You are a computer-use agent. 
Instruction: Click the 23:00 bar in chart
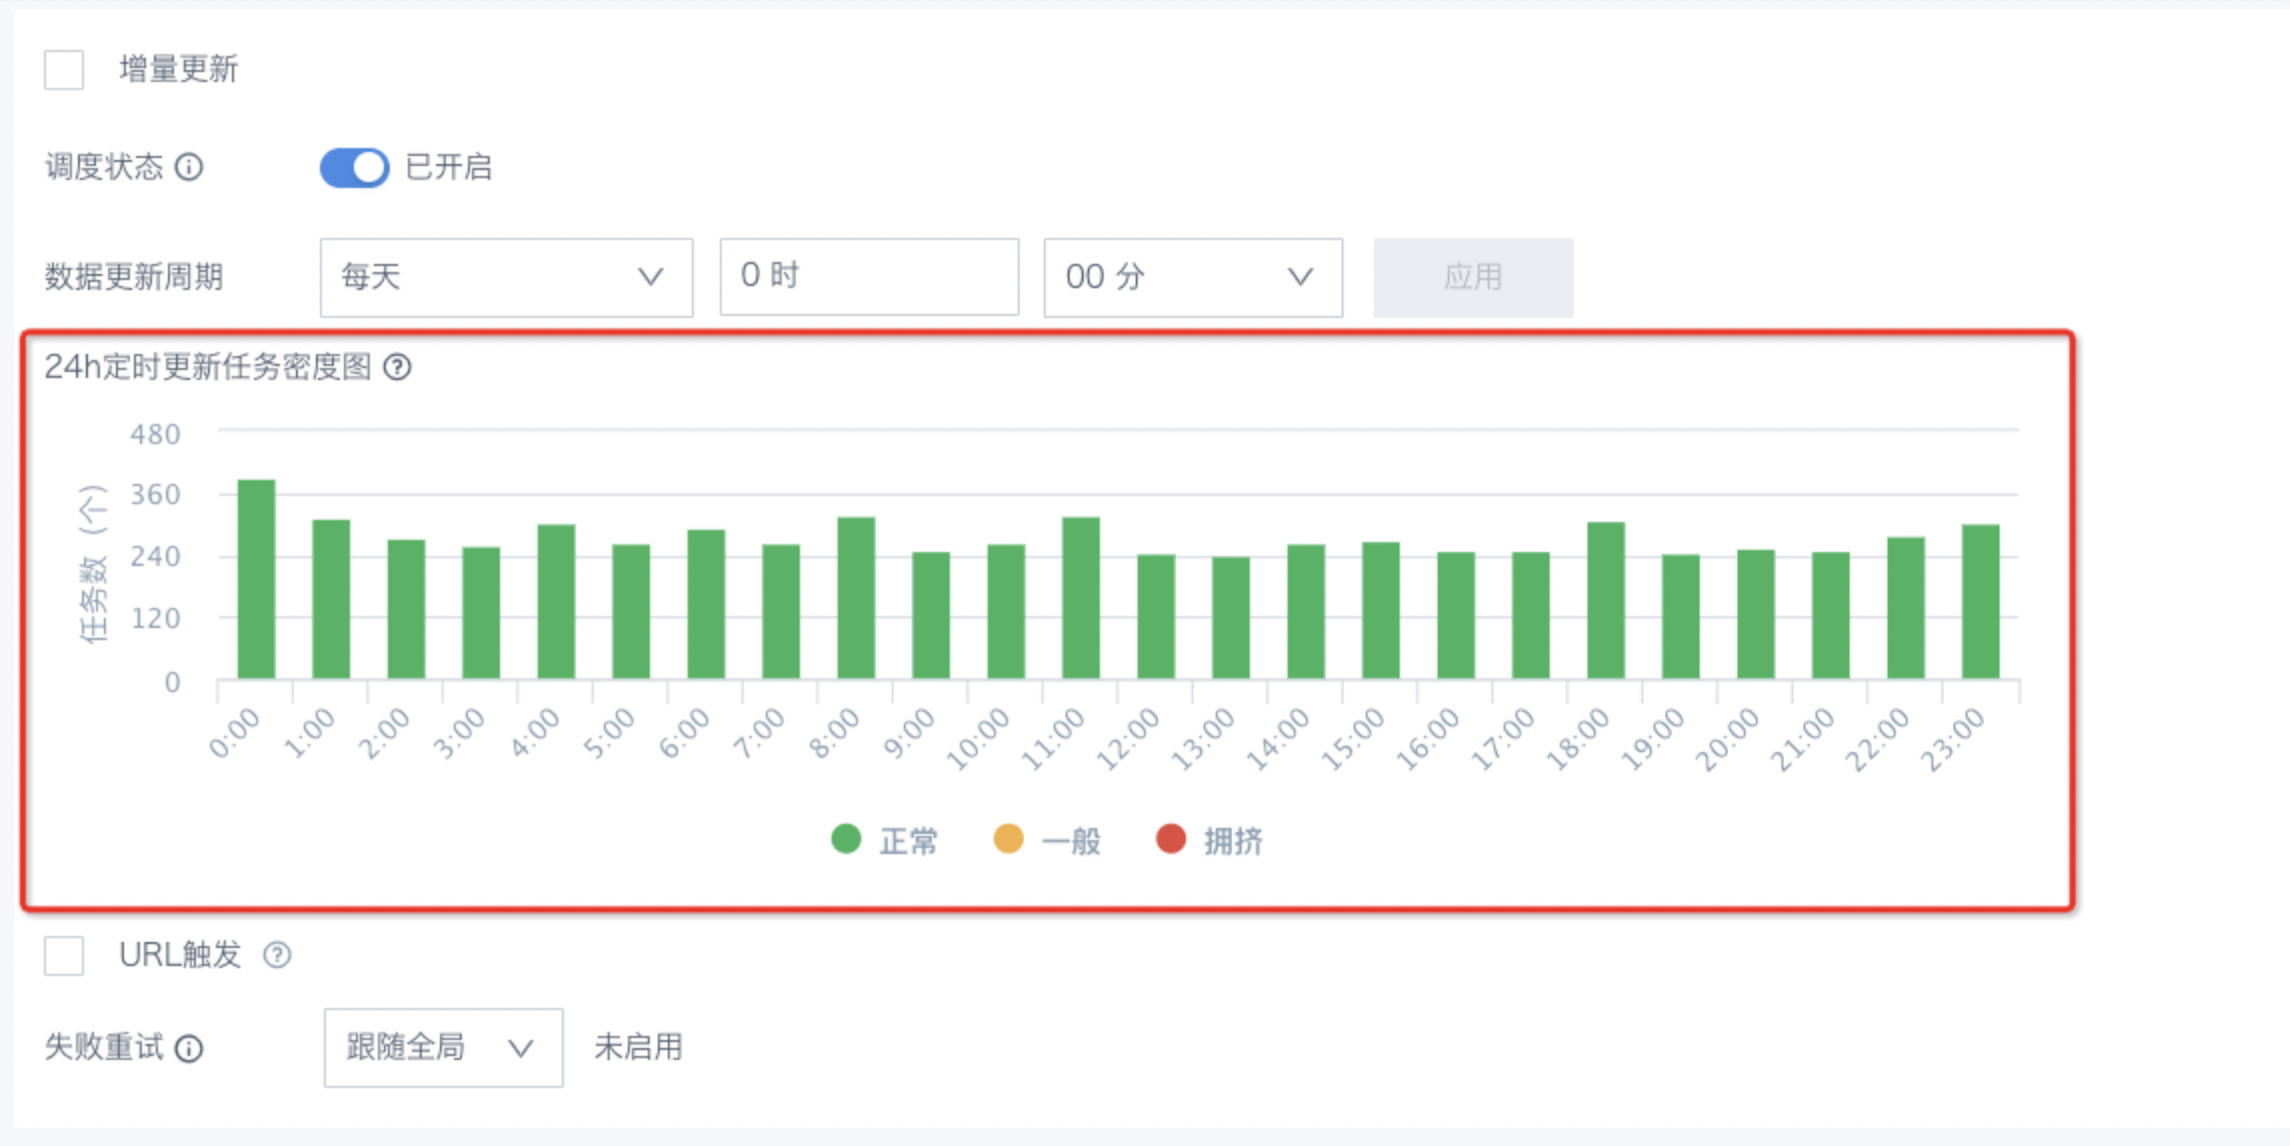(x=1980, y=602)
